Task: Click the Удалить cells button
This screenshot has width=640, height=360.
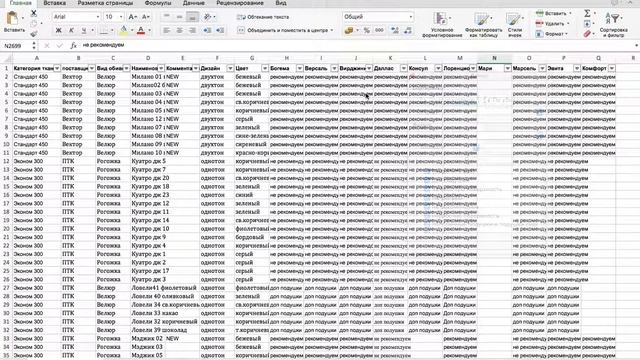Action: (552, 24)
